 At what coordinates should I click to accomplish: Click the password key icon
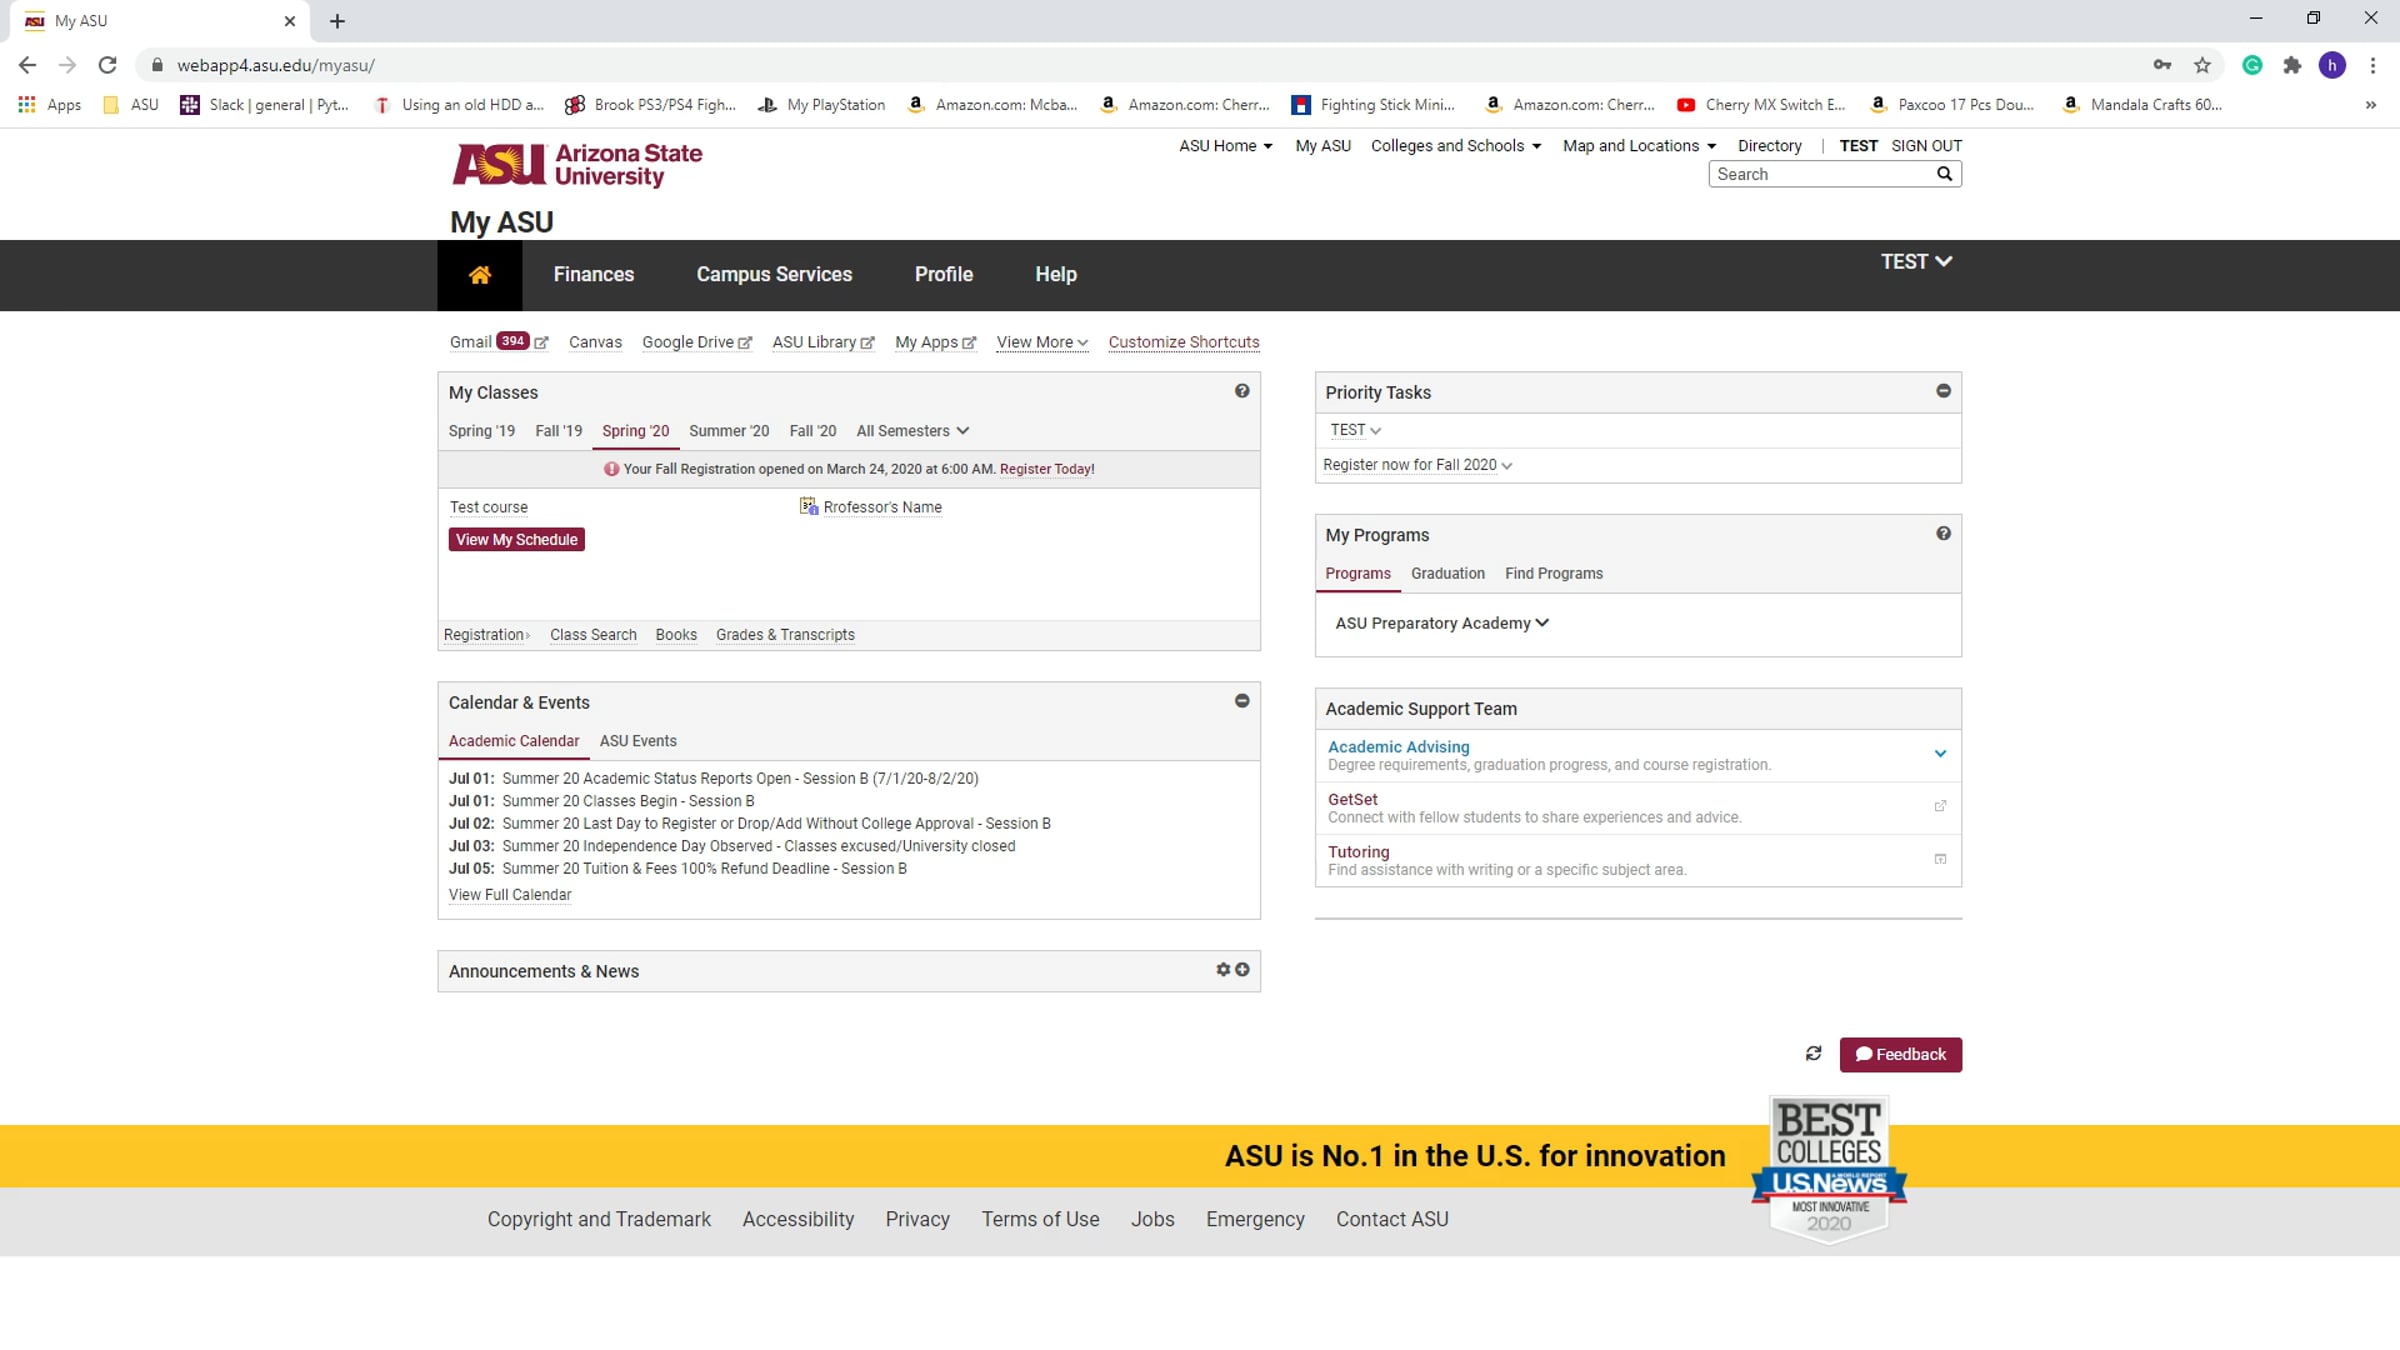[2162, 65]
